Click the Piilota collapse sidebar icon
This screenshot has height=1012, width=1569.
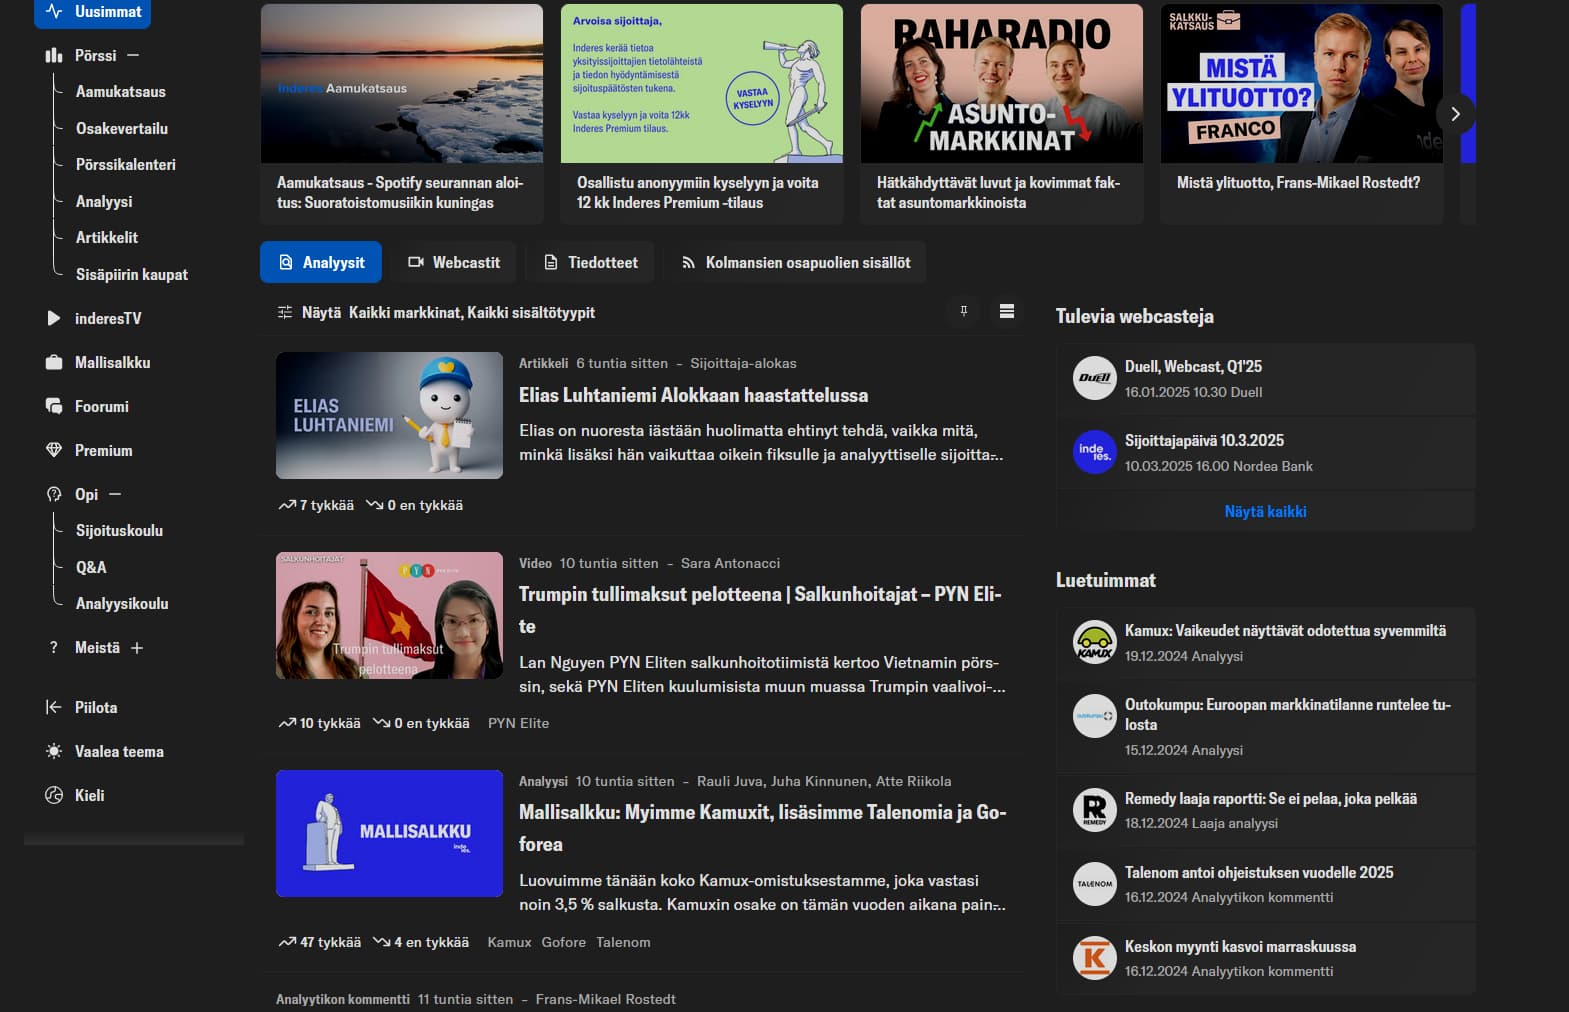click(x=54, y=708)
